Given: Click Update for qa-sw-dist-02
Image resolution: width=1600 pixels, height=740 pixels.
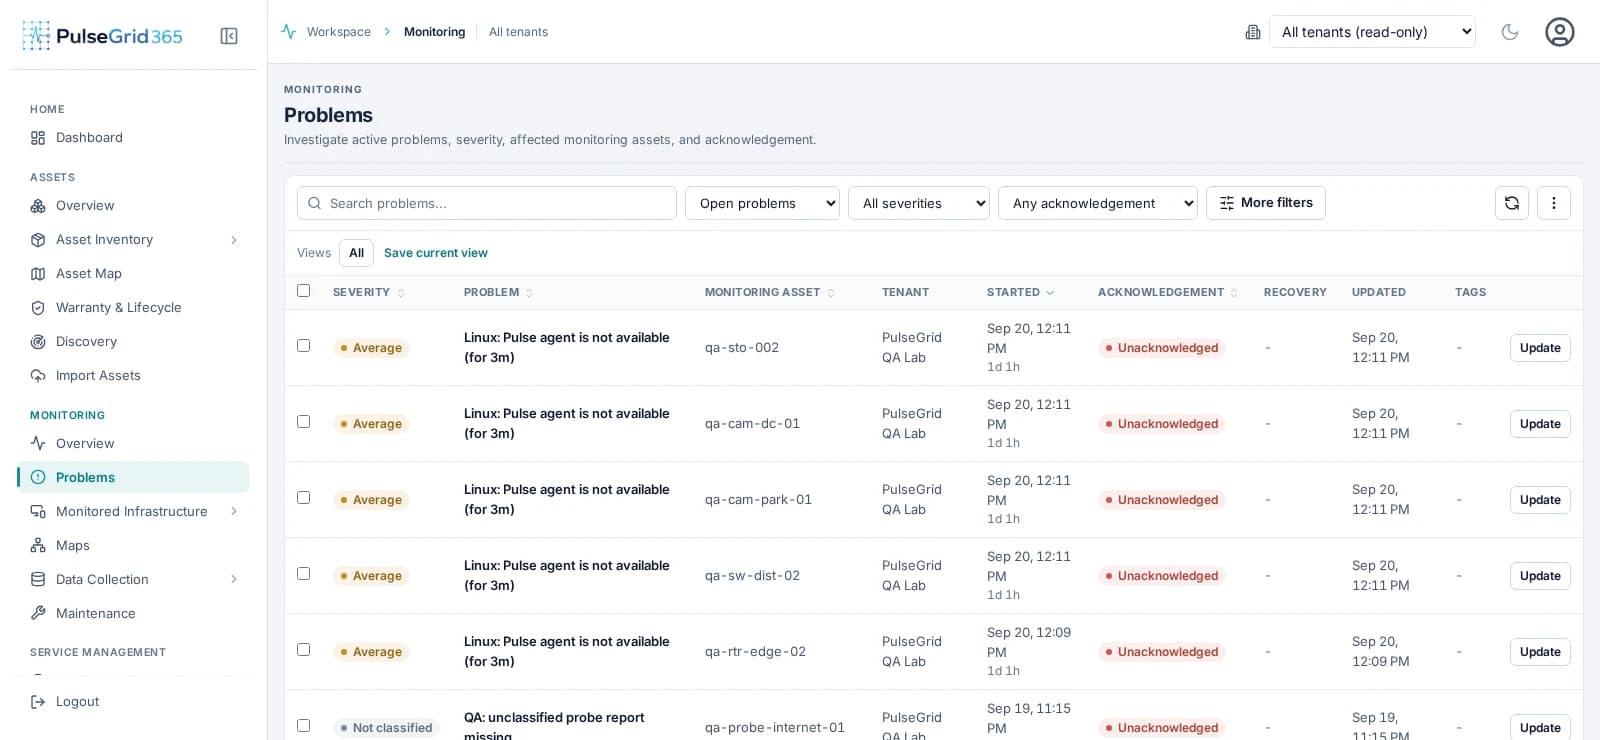Looking at the screenshot, I should click(x=1540, y=576).
